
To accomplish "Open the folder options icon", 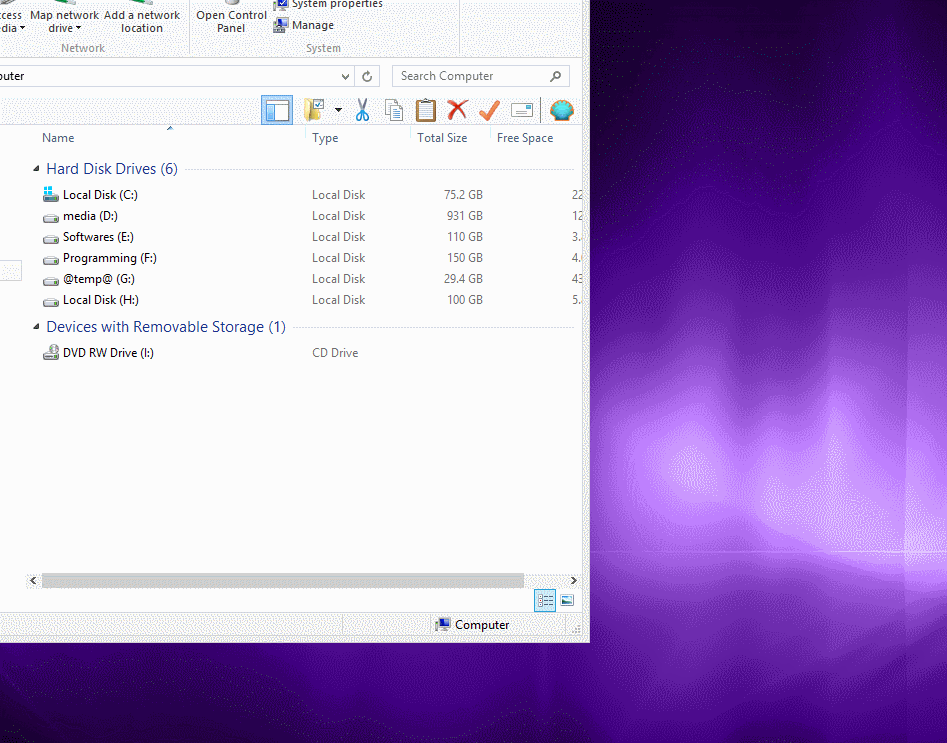I will pyautogui.click(x=314, y=110).
